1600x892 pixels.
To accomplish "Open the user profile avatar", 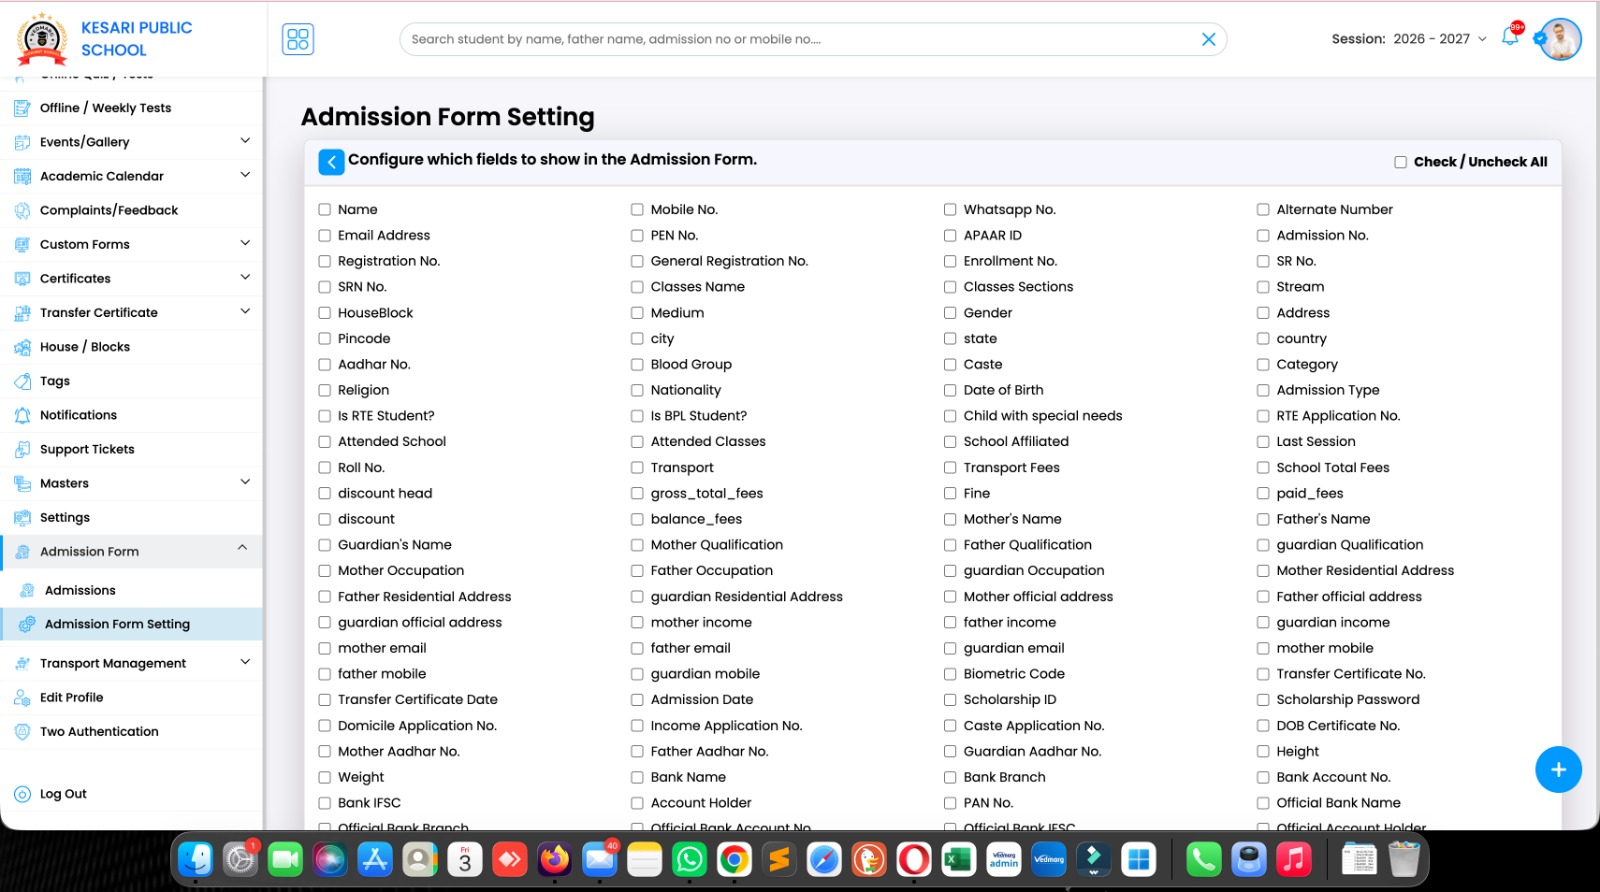I will tap(1560, 40).
